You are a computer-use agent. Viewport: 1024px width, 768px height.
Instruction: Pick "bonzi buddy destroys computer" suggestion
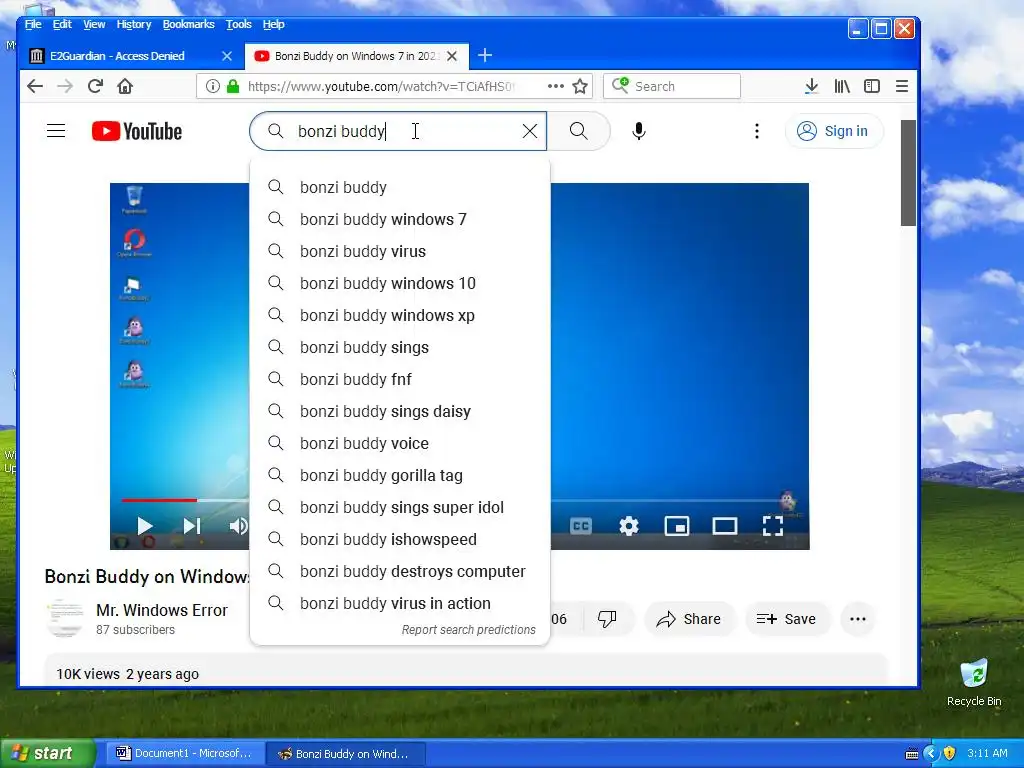(x=400, y=571)
